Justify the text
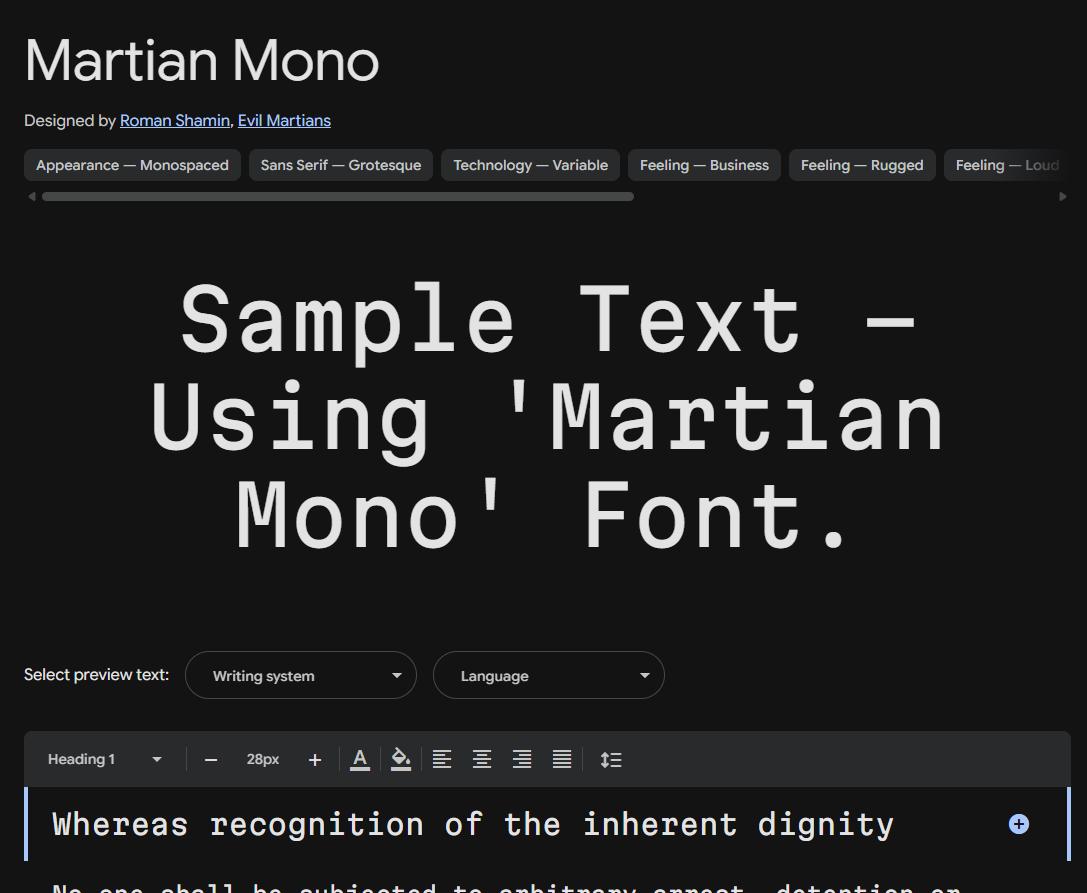 562,760
